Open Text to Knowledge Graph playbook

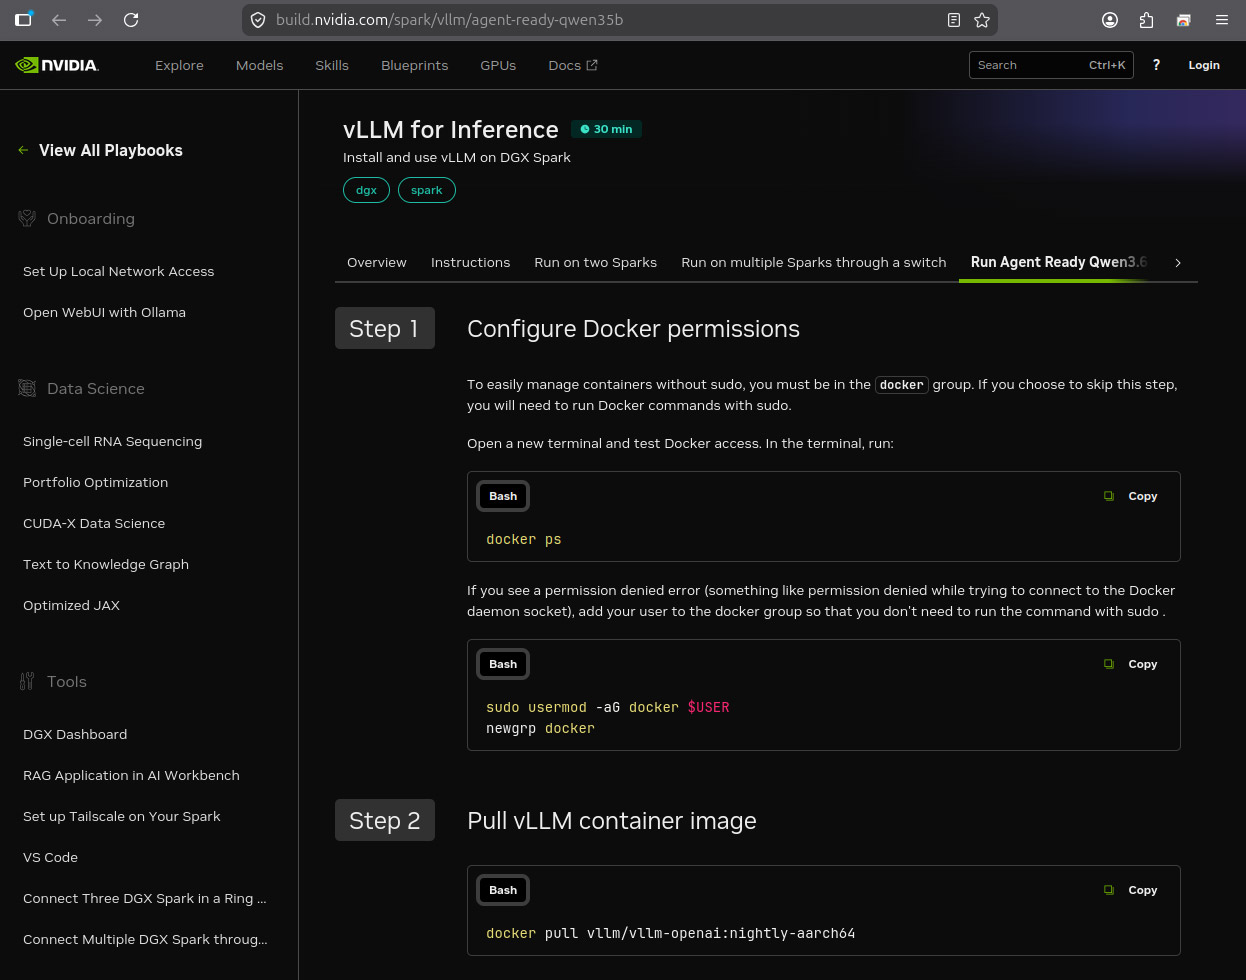[x=106, y=564]
